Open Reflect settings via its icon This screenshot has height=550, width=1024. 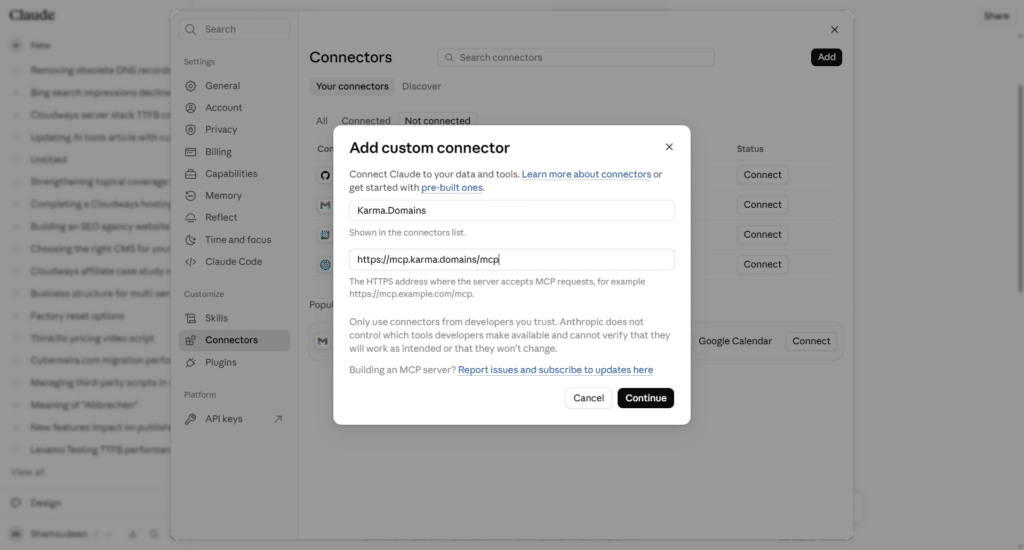click(x=191, y=218)
